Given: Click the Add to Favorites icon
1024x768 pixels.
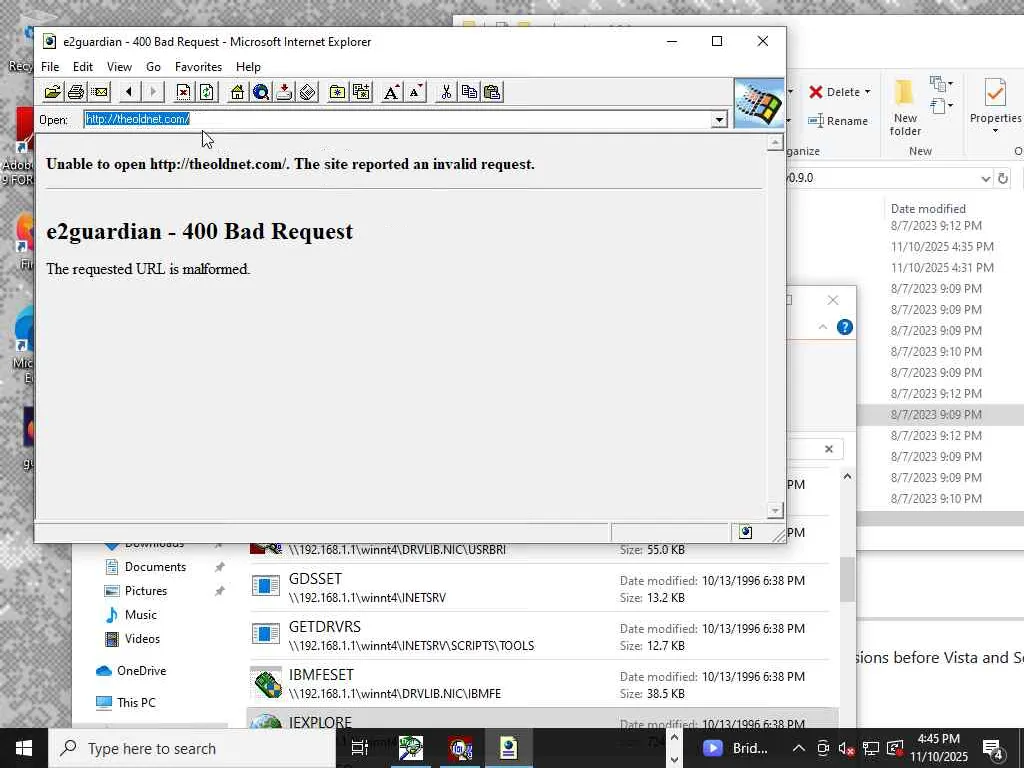Looking at the screenshot, I should point(360,92).
